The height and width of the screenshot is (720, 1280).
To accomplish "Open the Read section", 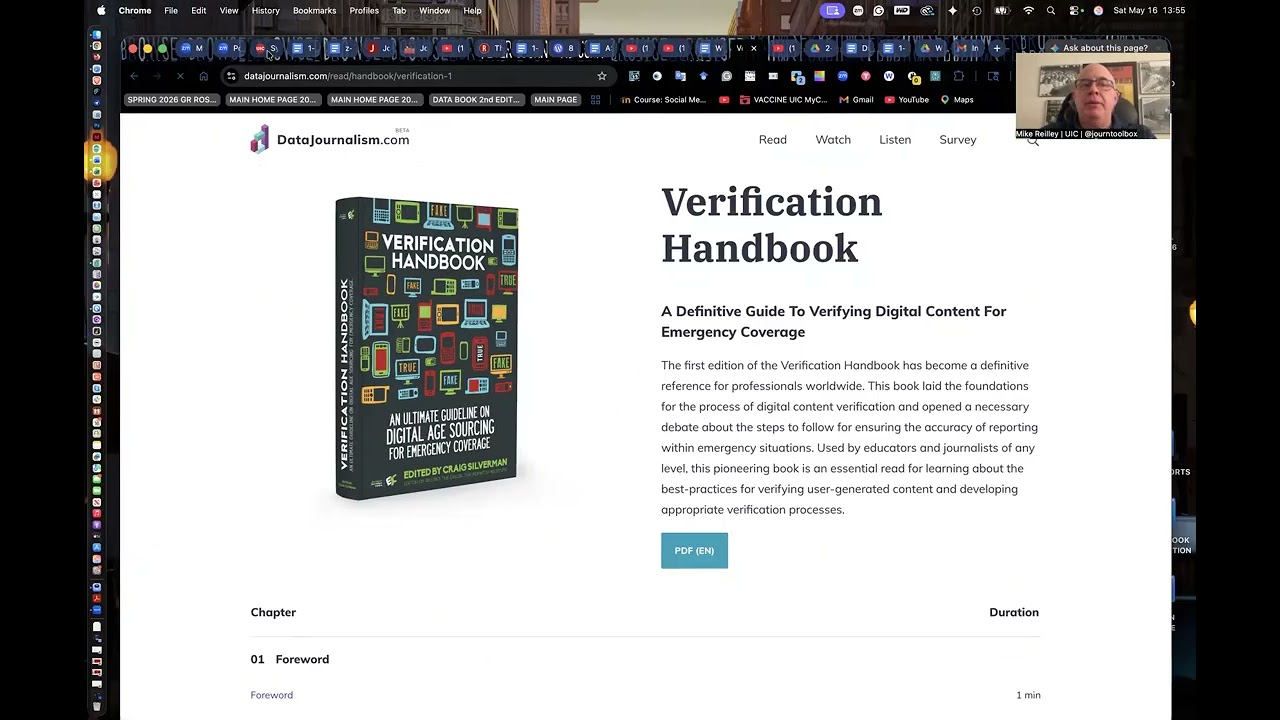I will tap(773, 140).
